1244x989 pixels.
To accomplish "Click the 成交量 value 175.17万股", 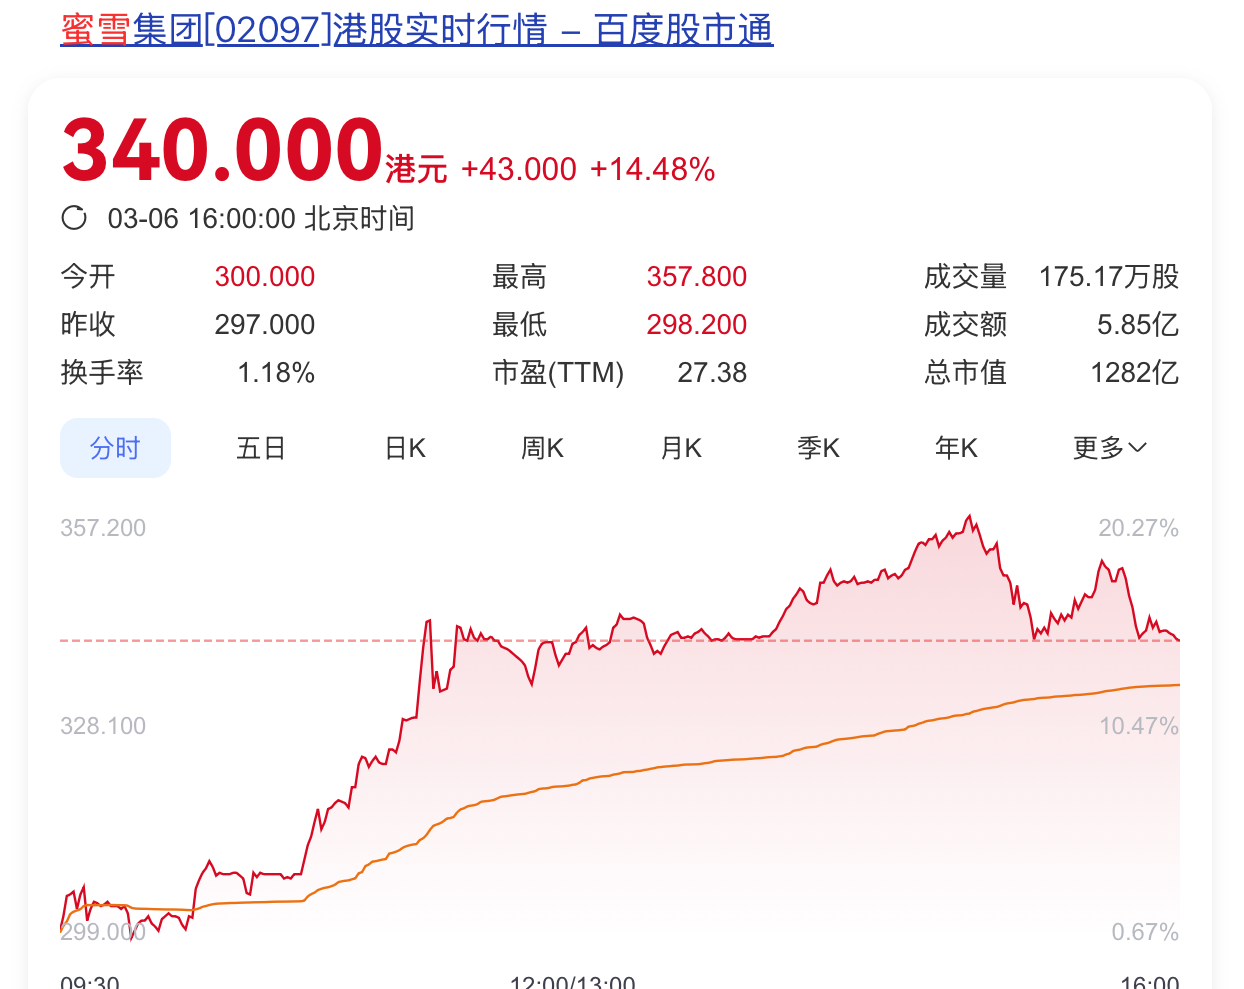I will (x=1109, y=276).
